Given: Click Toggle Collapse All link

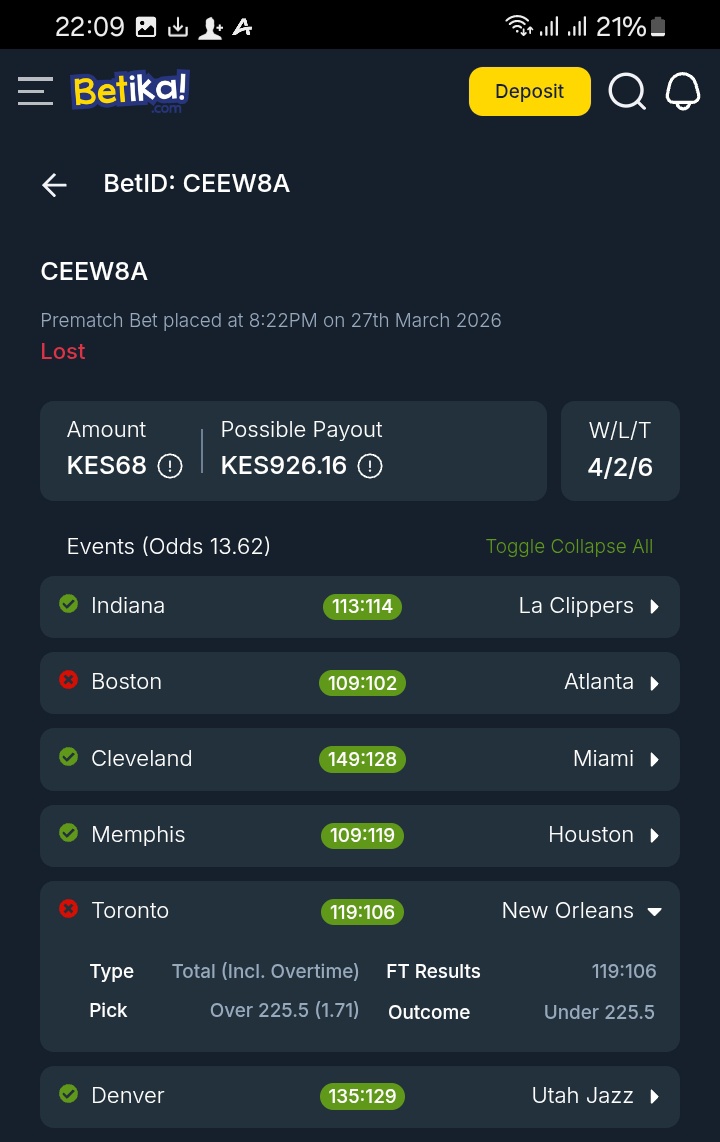Looking at the screenshot, I should [x=569, y=546].
